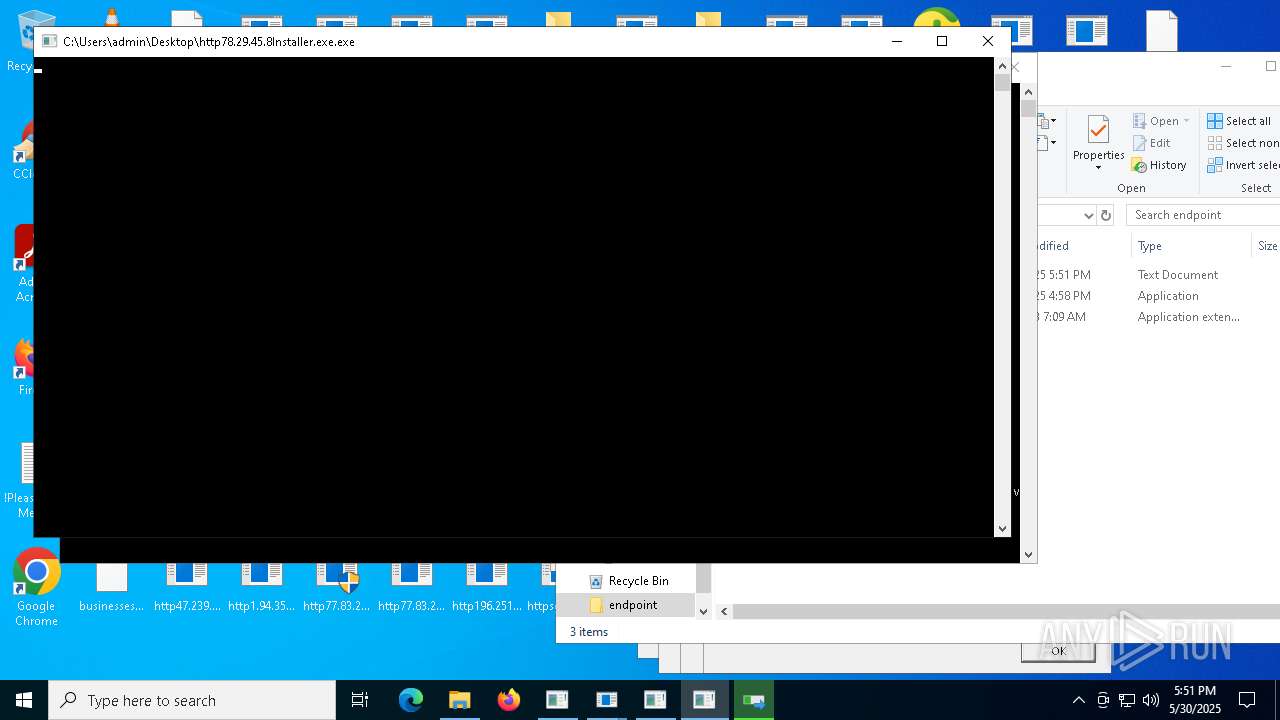This screenshot has width=1280, height=720.
Task: Click the Search endpoint field
Action: tap(1203, 215)
